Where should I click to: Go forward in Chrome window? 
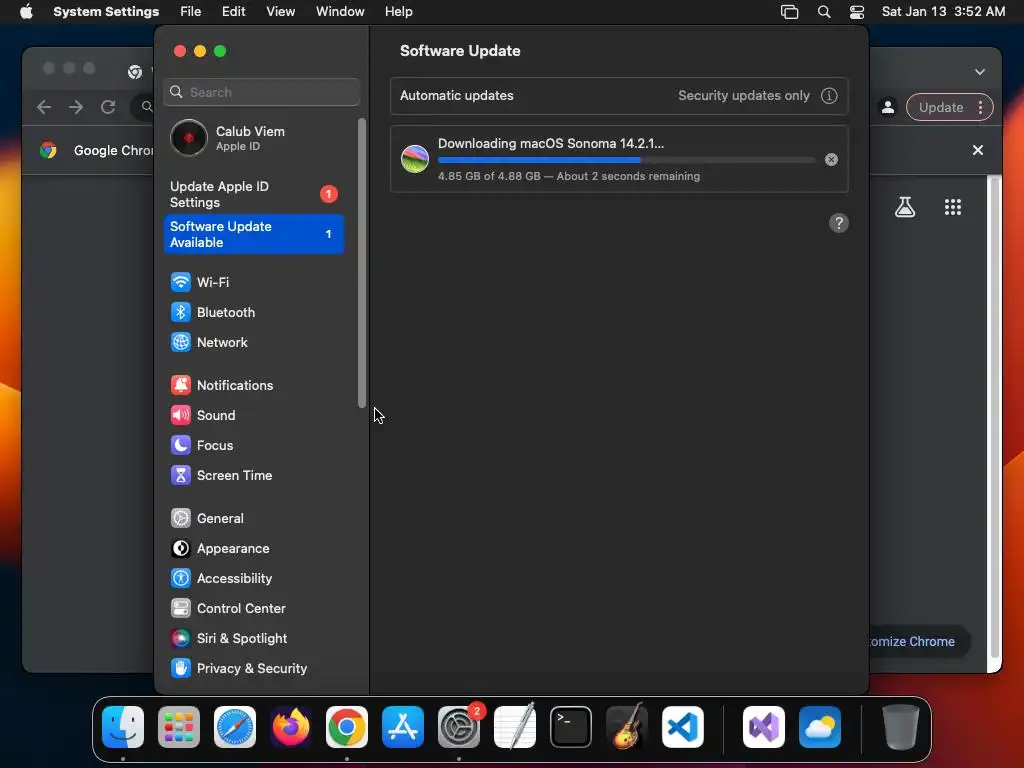[76, 107]
